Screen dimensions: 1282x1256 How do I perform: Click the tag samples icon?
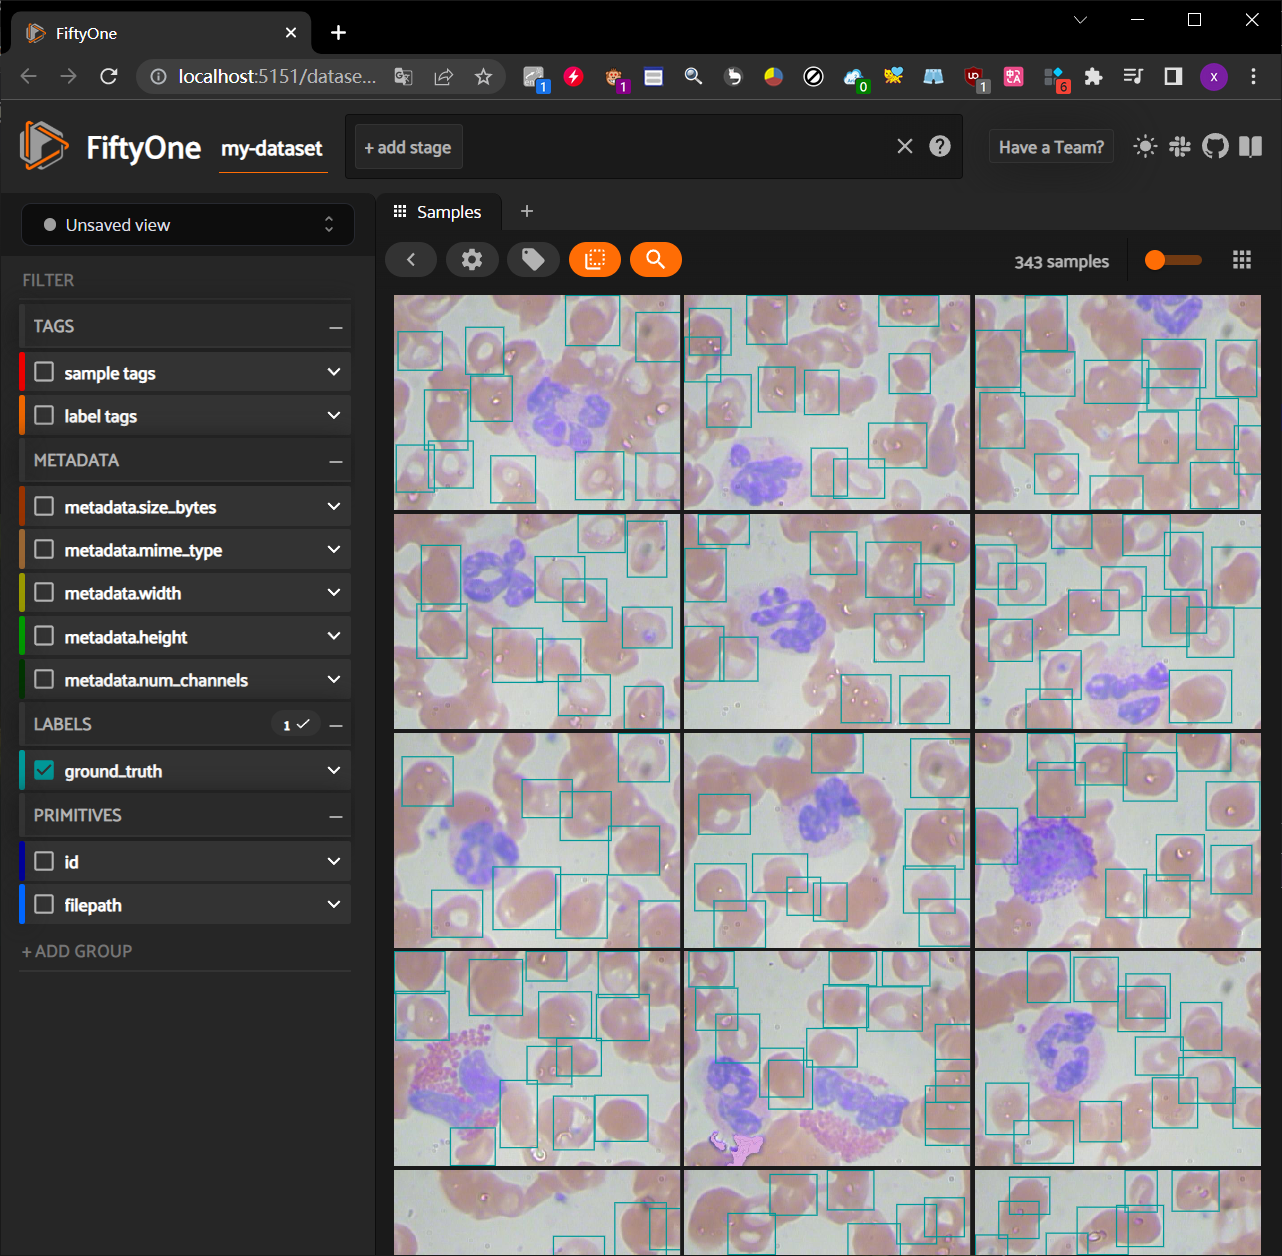[x=533, y=260]
